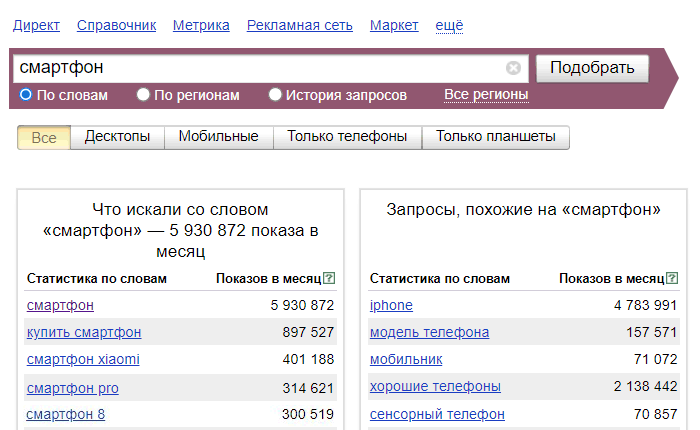Open the 'Директ' link
The image size is (700, 430).
pos(36,25)
